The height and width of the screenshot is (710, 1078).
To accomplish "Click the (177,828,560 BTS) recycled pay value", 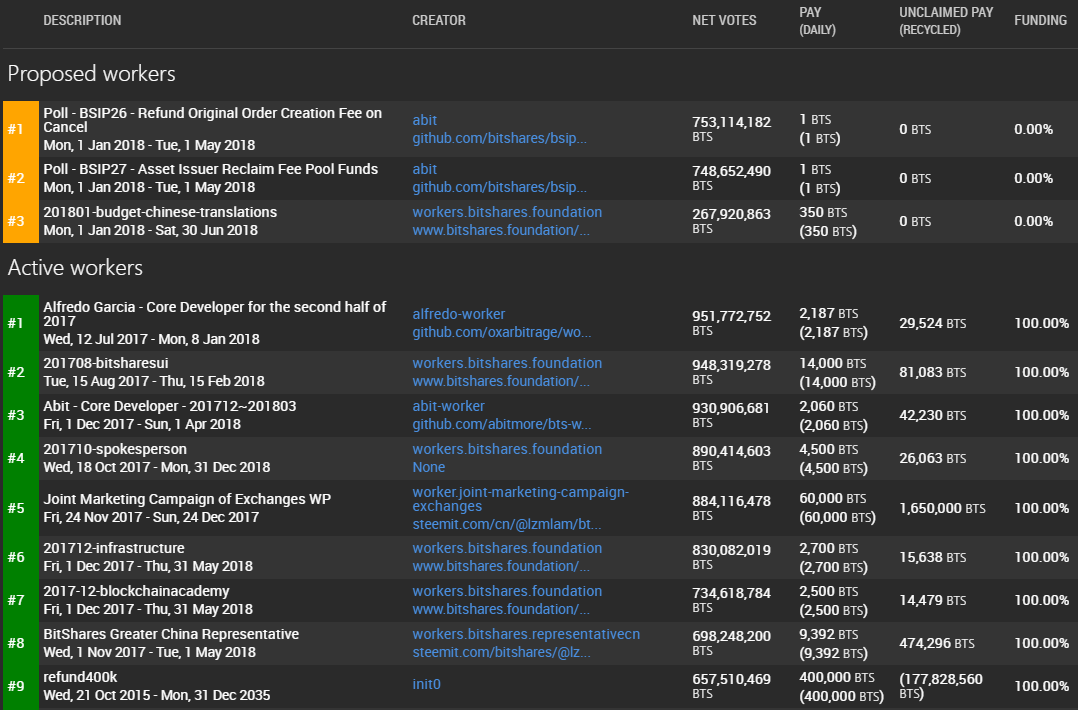I will click(940, 686).
